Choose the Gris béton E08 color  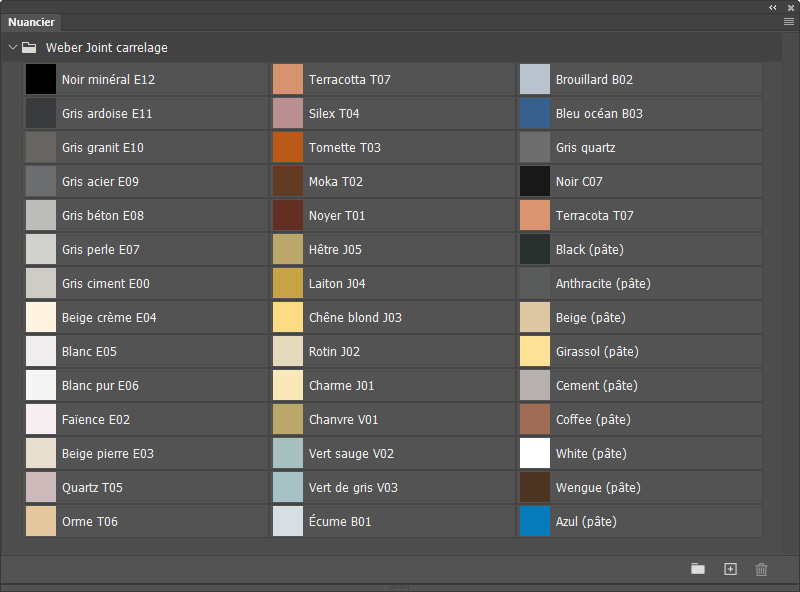click(x=41, y=215)
